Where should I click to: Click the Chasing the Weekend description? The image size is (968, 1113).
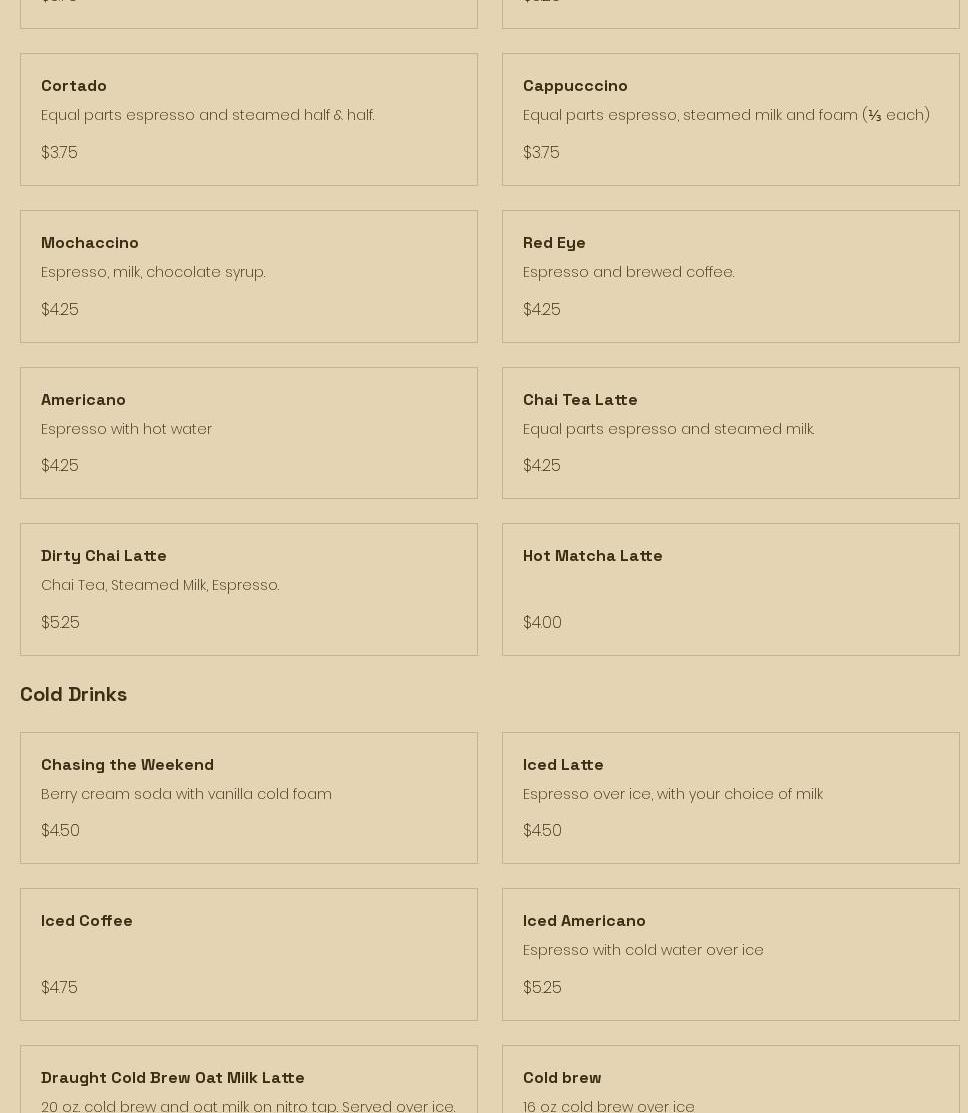pos(186,794)
